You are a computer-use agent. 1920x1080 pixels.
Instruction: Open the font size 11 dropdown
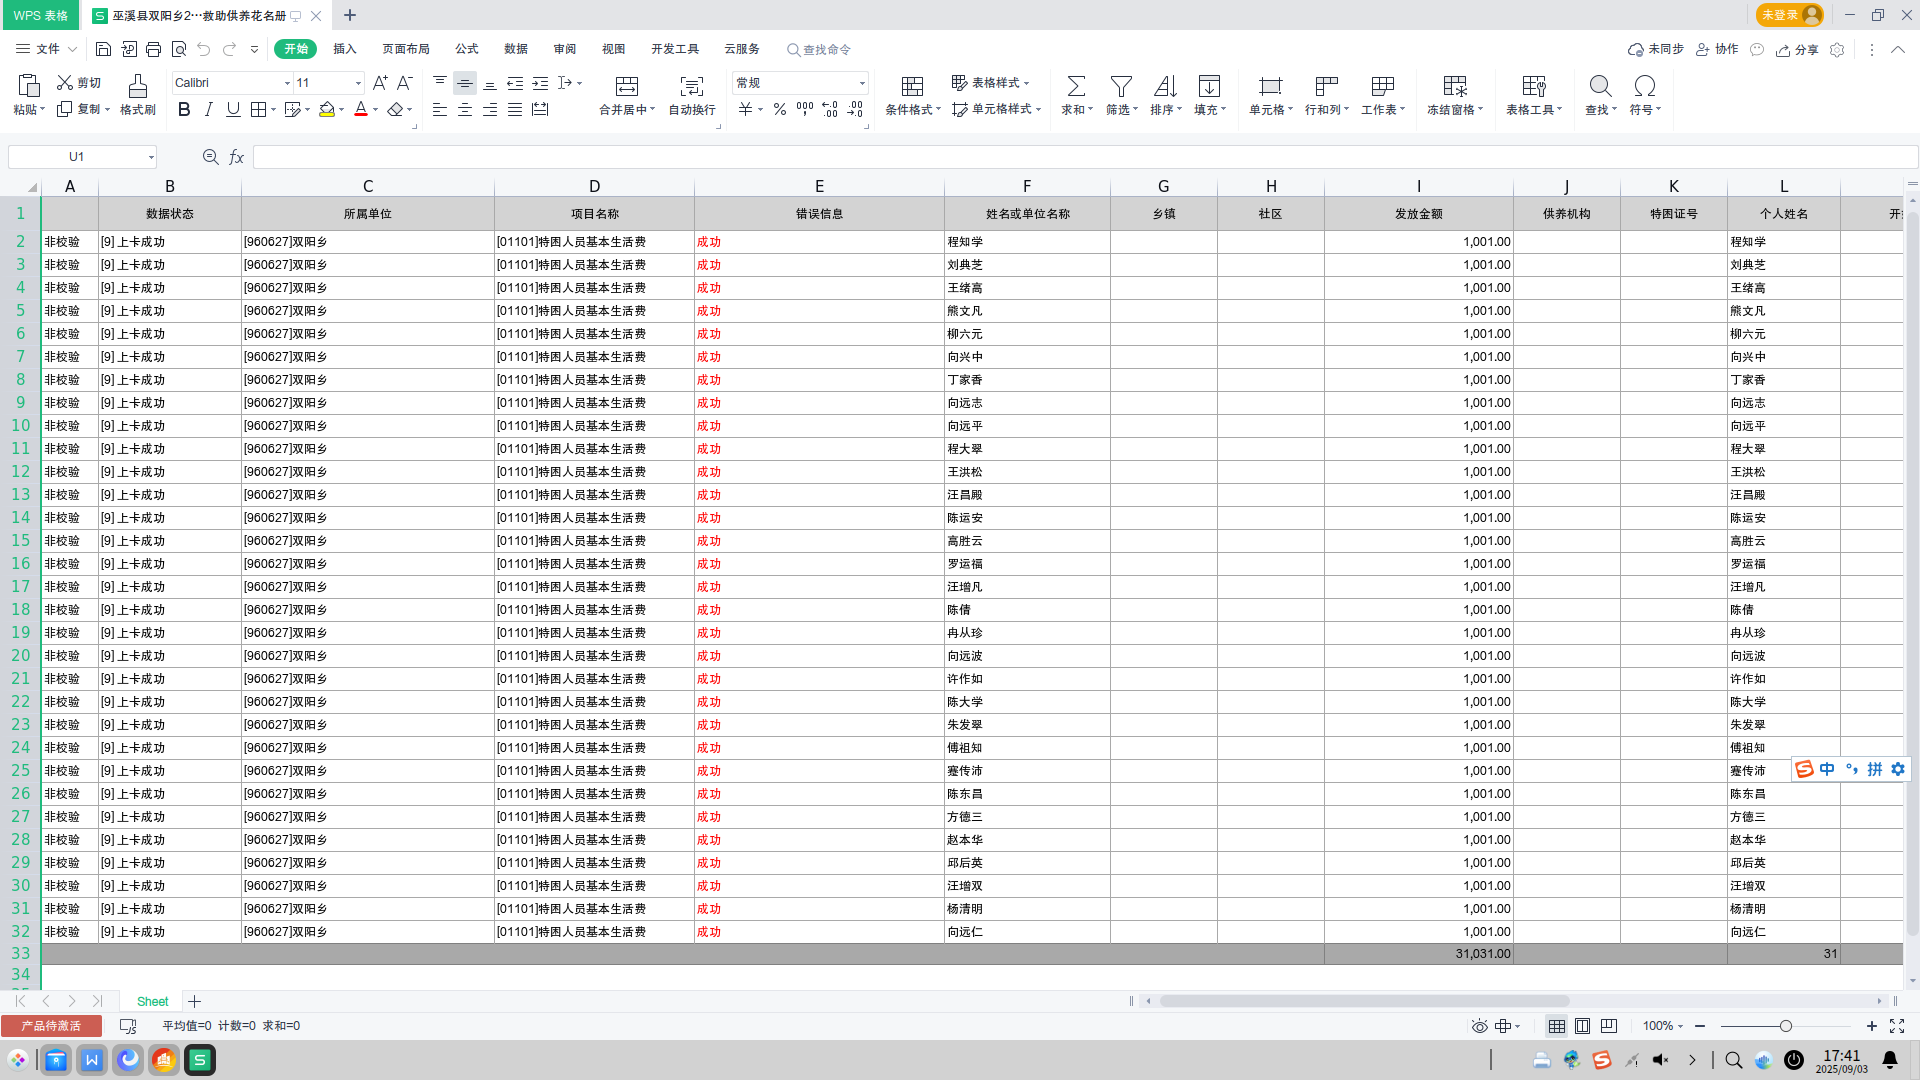pyautogui.click(x=358, y=83)
